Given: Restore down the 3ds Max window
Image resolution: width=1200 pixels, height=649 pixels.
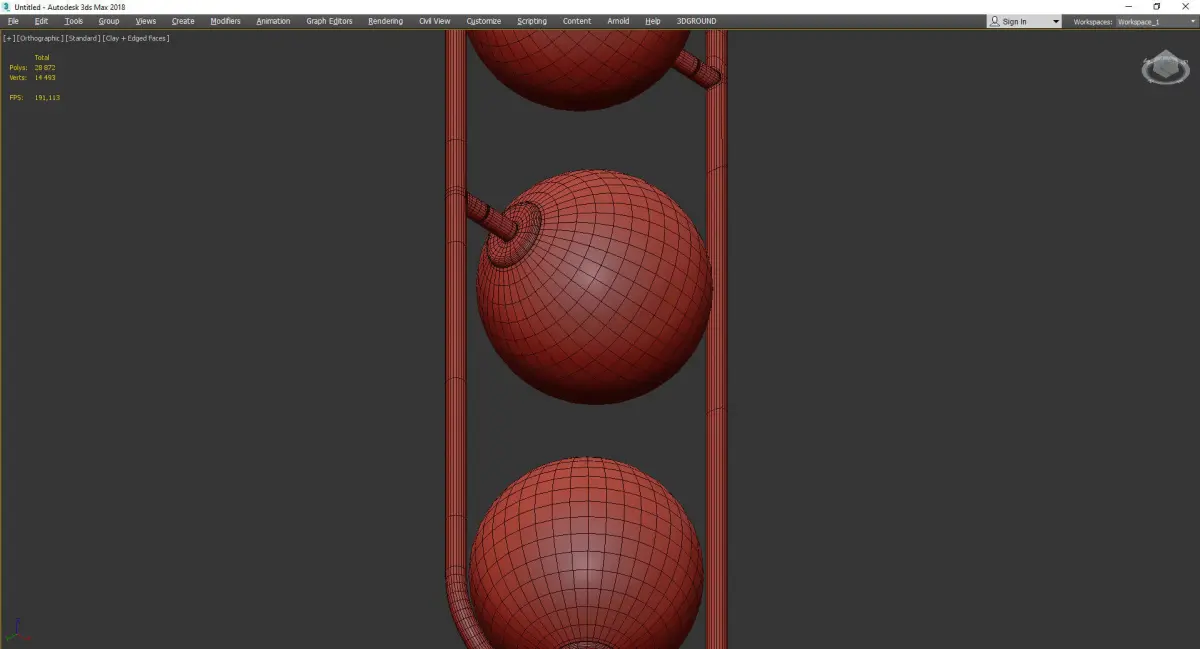Looking at the screenshot, I should click(x=1157, y=6).
